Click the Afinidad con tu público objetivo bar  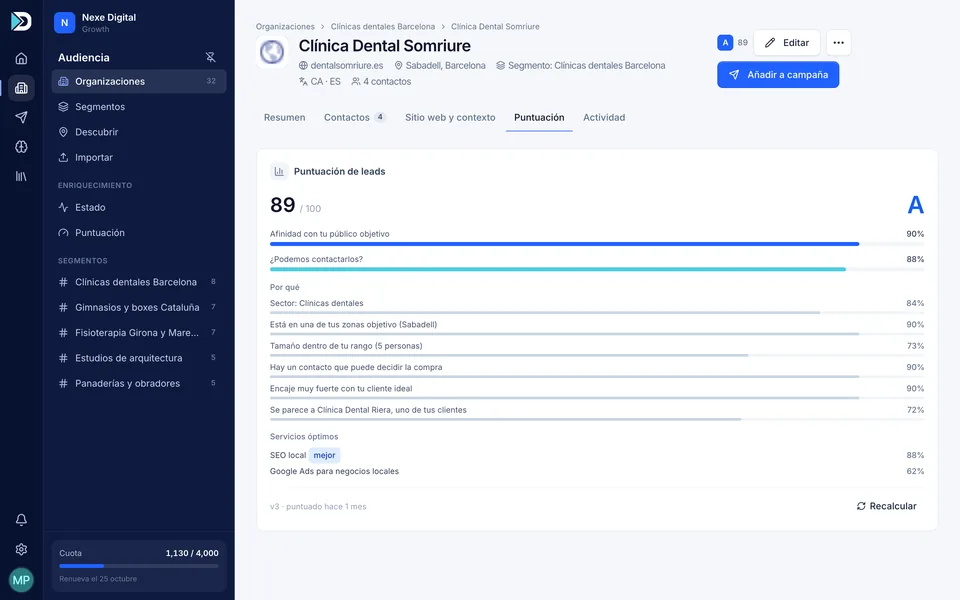pos(597,244)
